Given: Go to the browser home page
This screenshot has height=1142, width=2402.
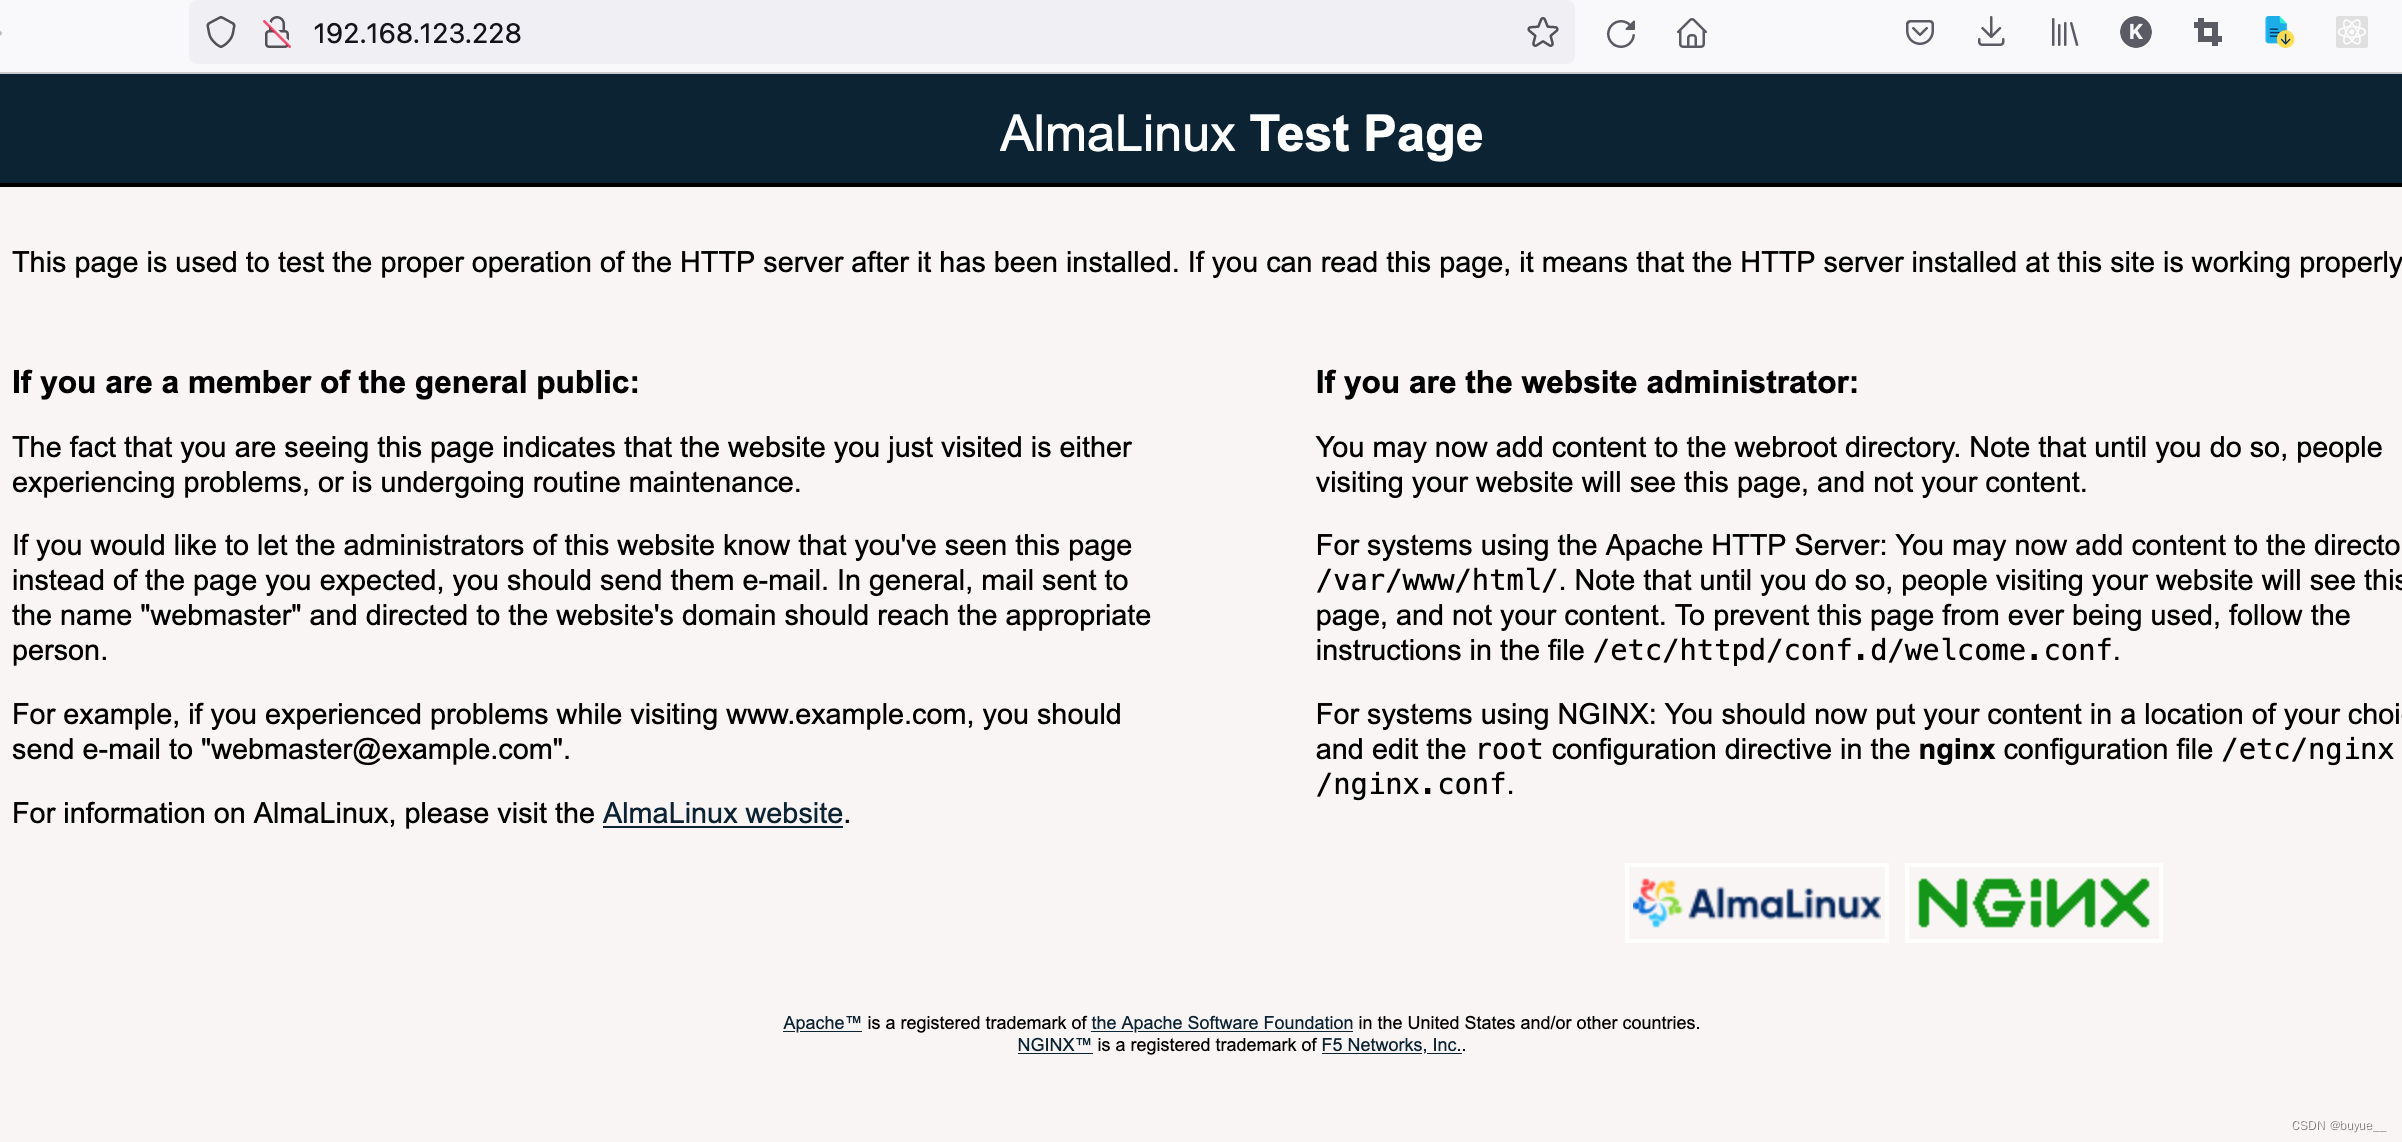Looking at the screenshot, I should click(1691, 33).
